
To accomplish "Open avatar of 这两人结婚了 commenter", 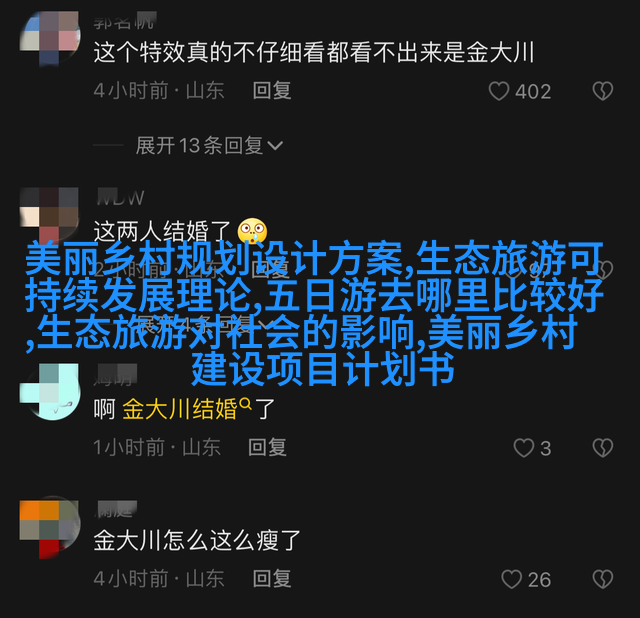I will (50, 213).
